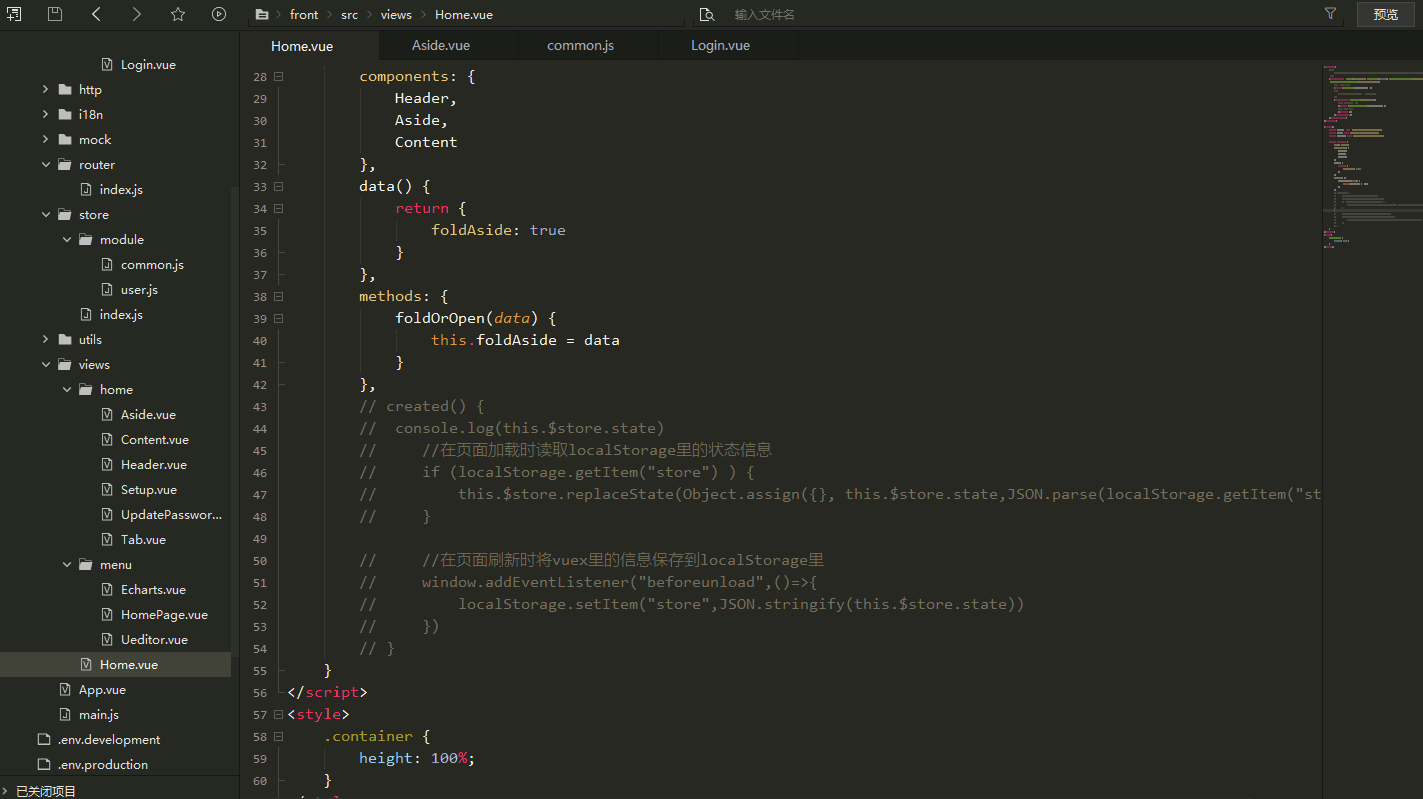Image resolution: width=1423 pixels, height=799 pixels.
Task: Click the Vue icon for App.vue
Action: 65,689
